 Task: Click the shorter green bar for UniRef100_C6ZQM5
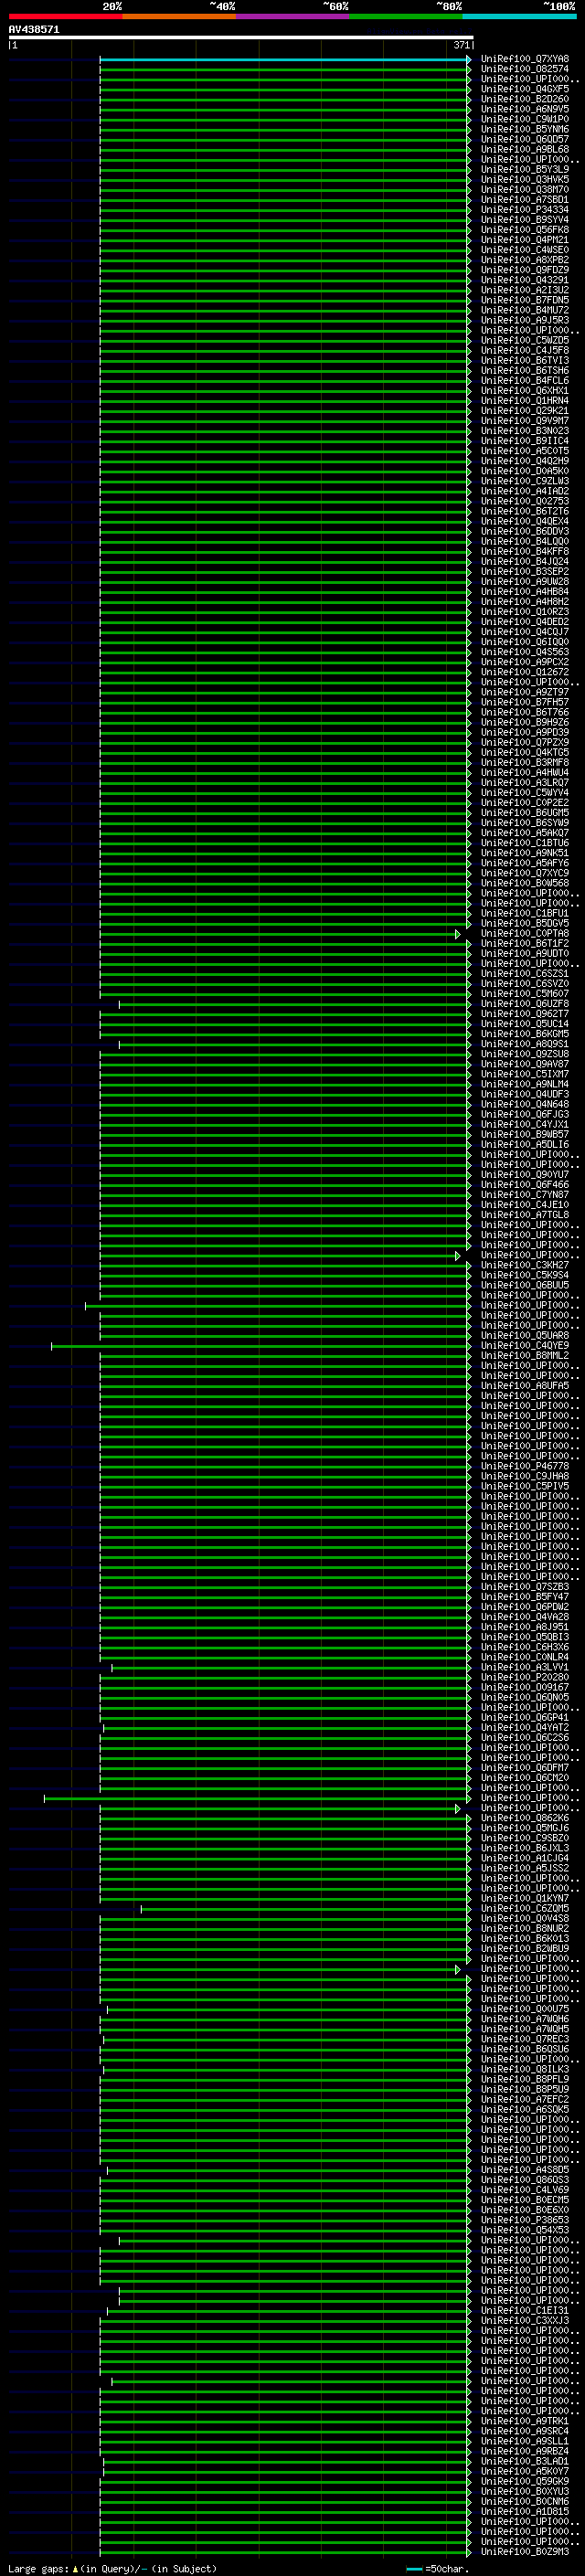tap(305, 1908)
